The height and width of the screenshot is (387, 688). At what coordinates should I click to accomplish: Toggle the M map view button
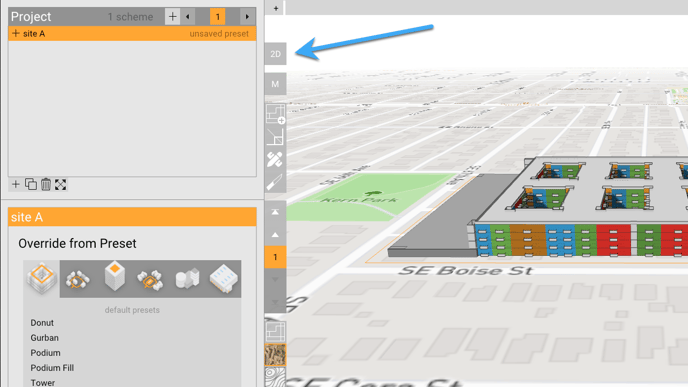point(275,84)
